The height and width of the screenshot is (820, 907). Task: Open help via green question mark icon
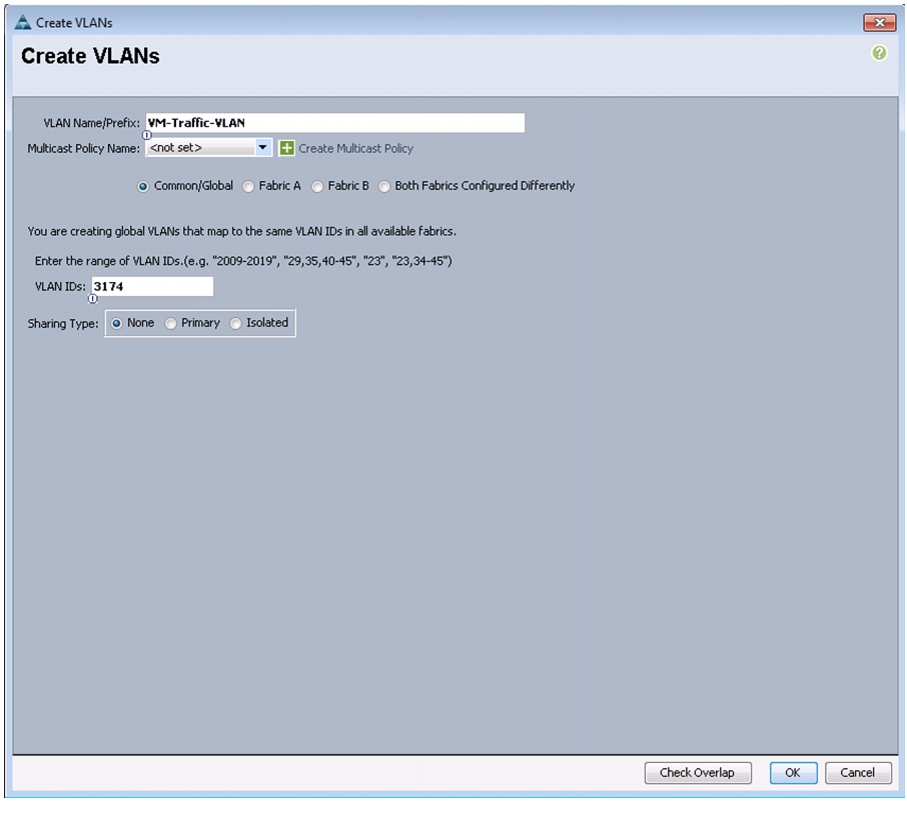pos(879,53)
